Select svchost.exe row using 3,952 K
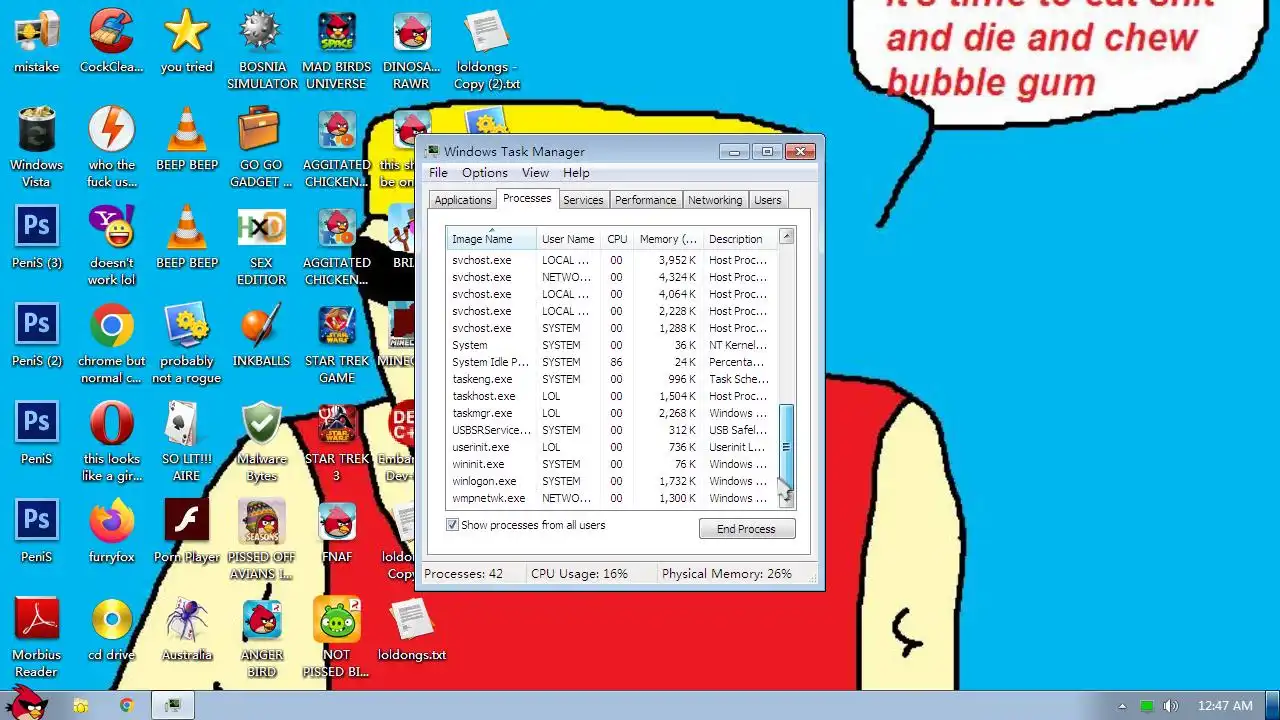 point(612,260)
